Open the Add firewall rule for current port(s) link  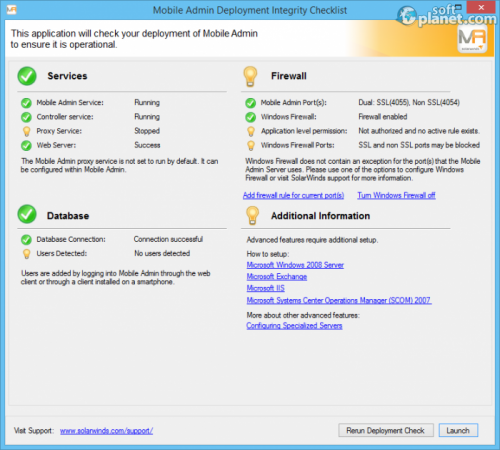click(293, 195)
